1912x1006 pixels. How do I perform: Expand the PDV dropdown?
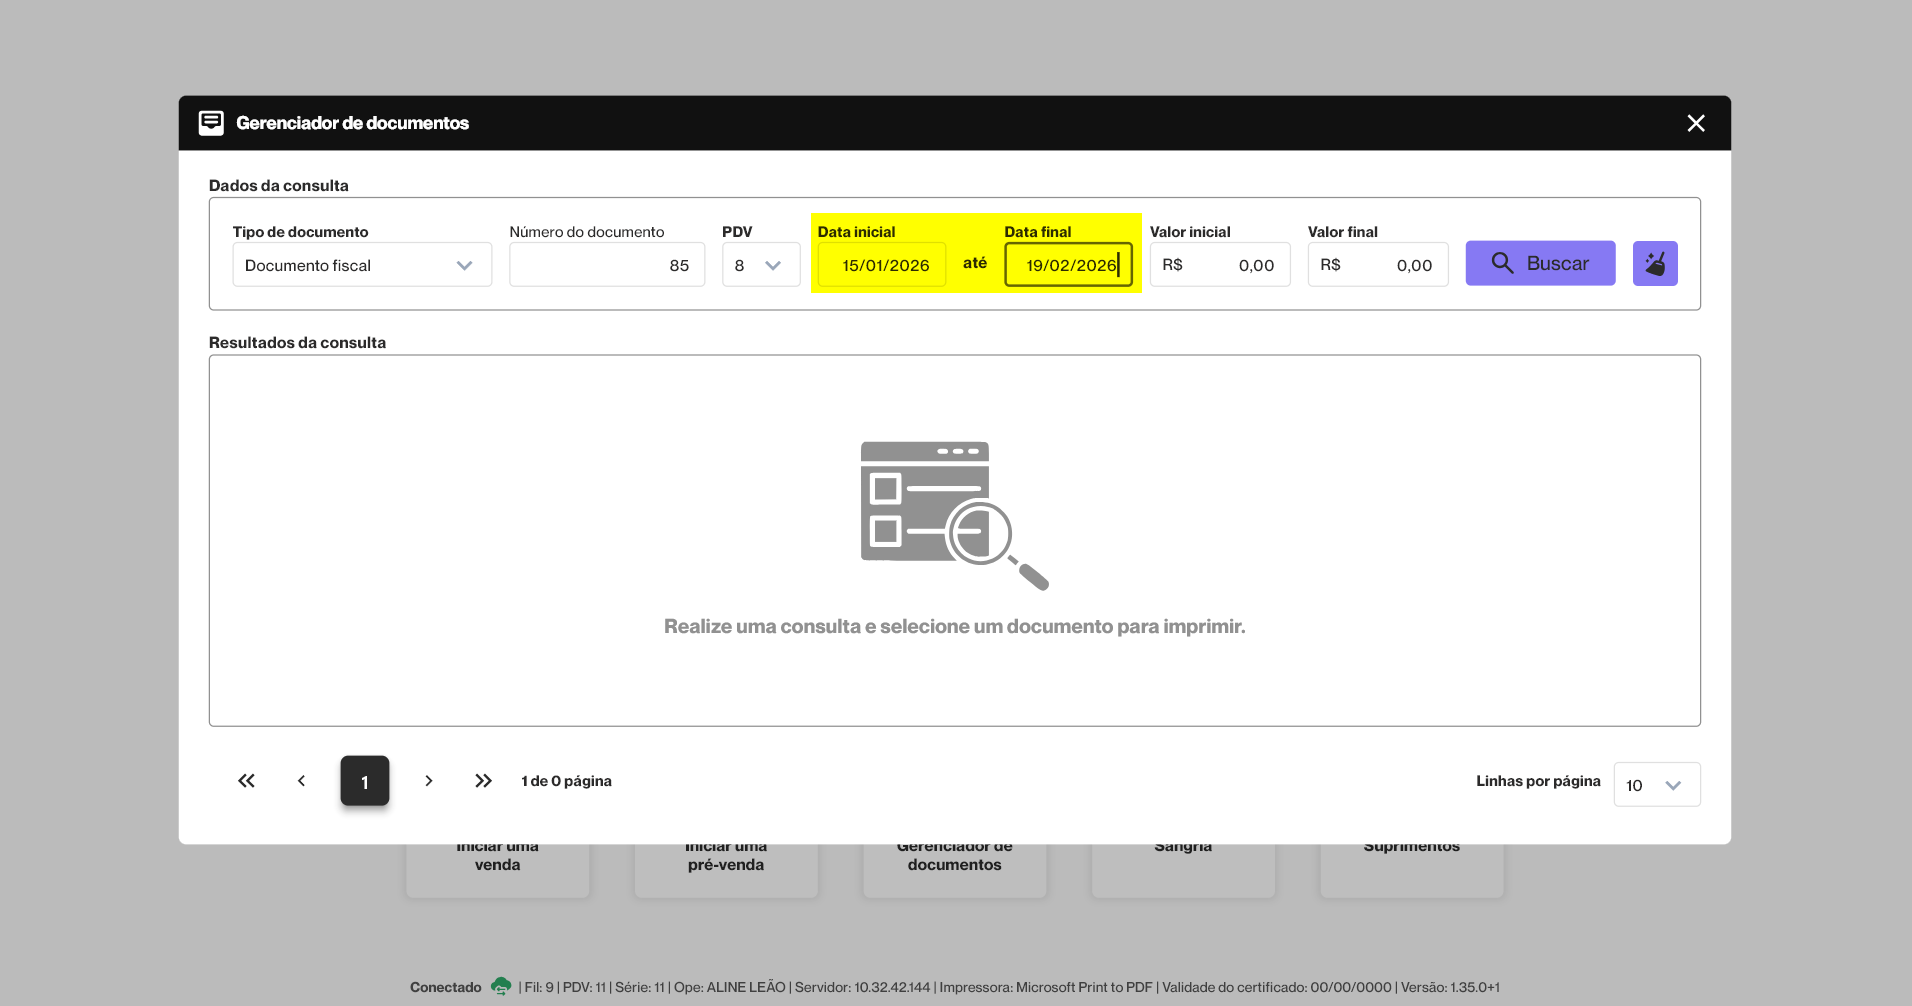(760, 265)
